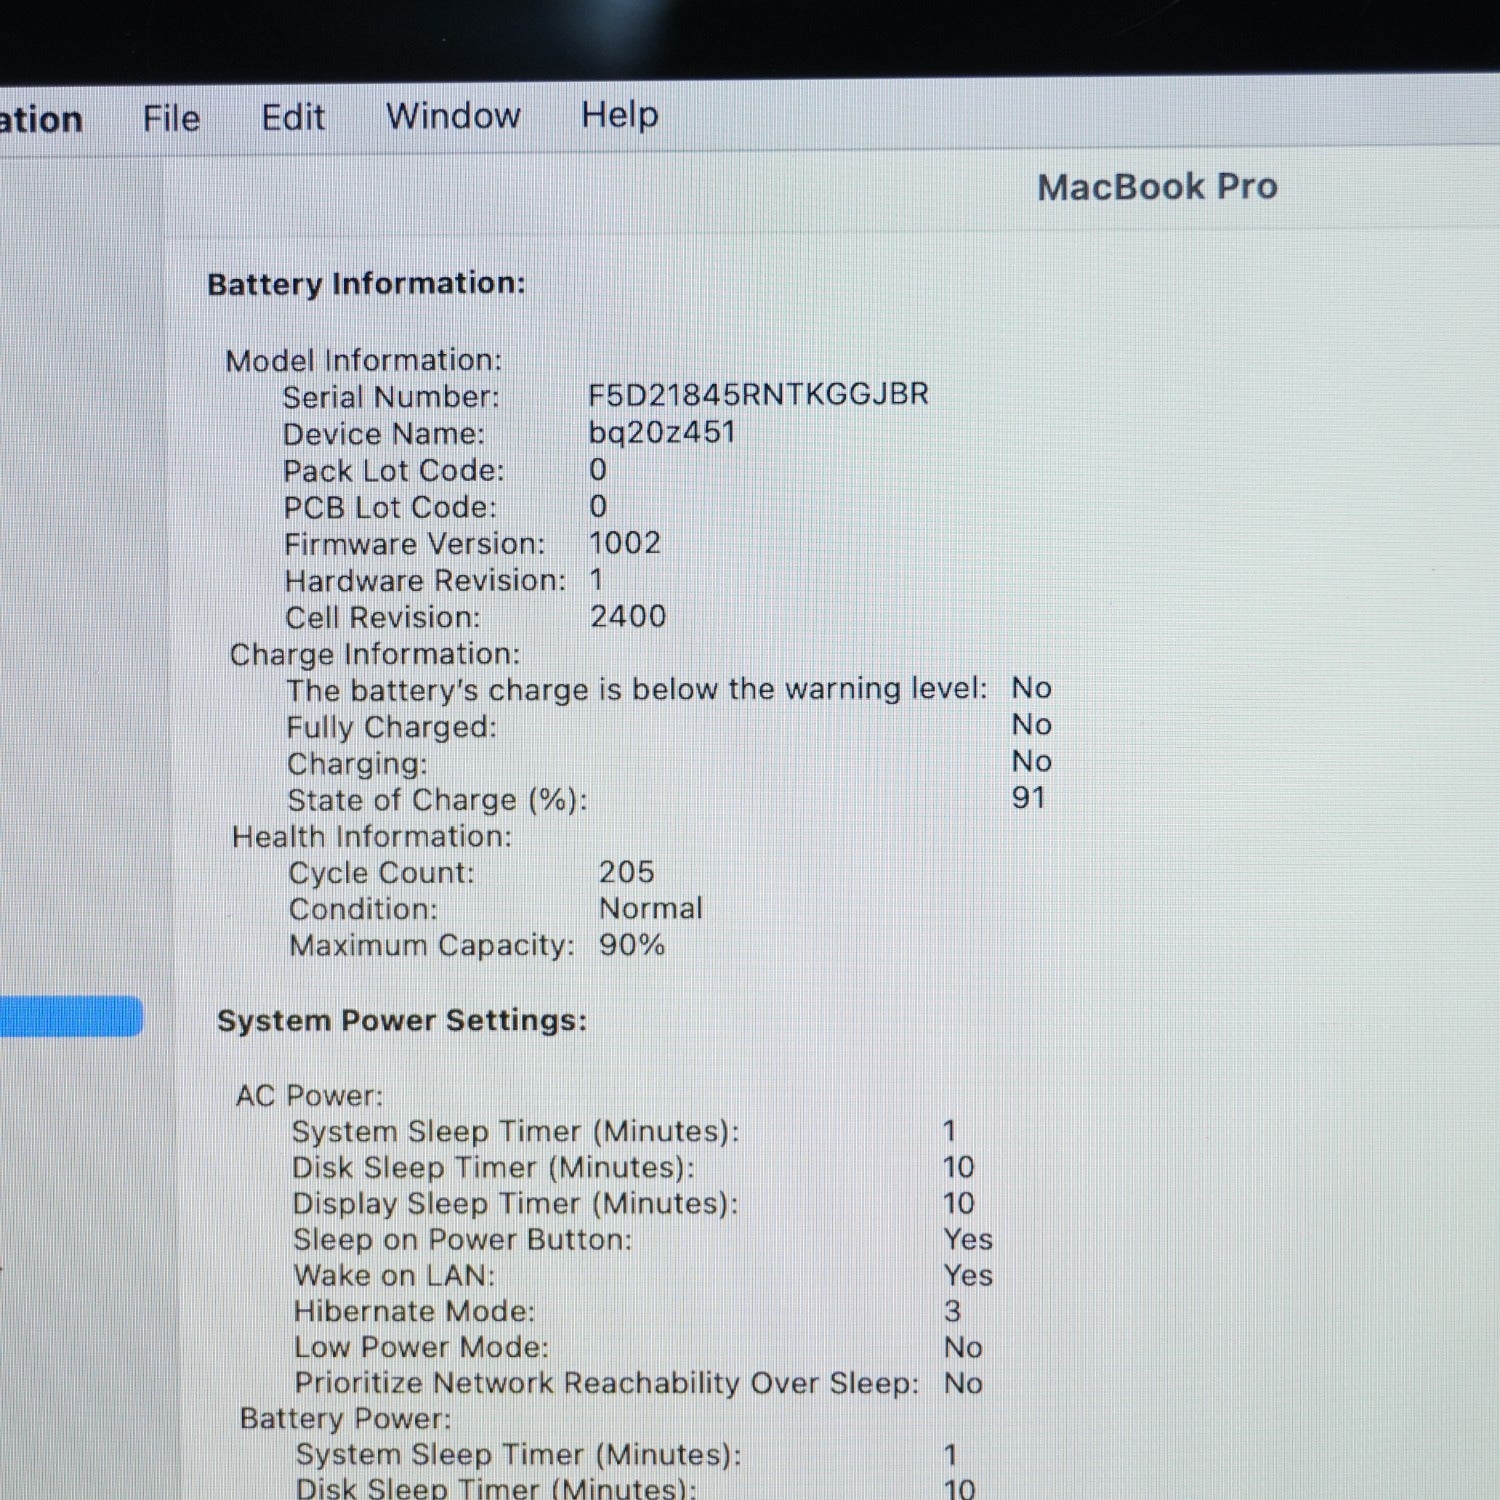
Task: Select the maximum capacity value 90%
Action: (632, 945)
